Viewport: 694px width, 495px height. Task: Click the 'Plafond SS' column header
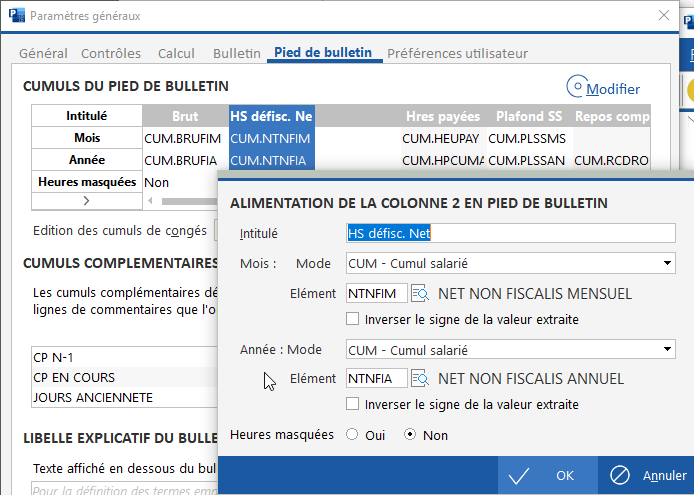point(529,116)
